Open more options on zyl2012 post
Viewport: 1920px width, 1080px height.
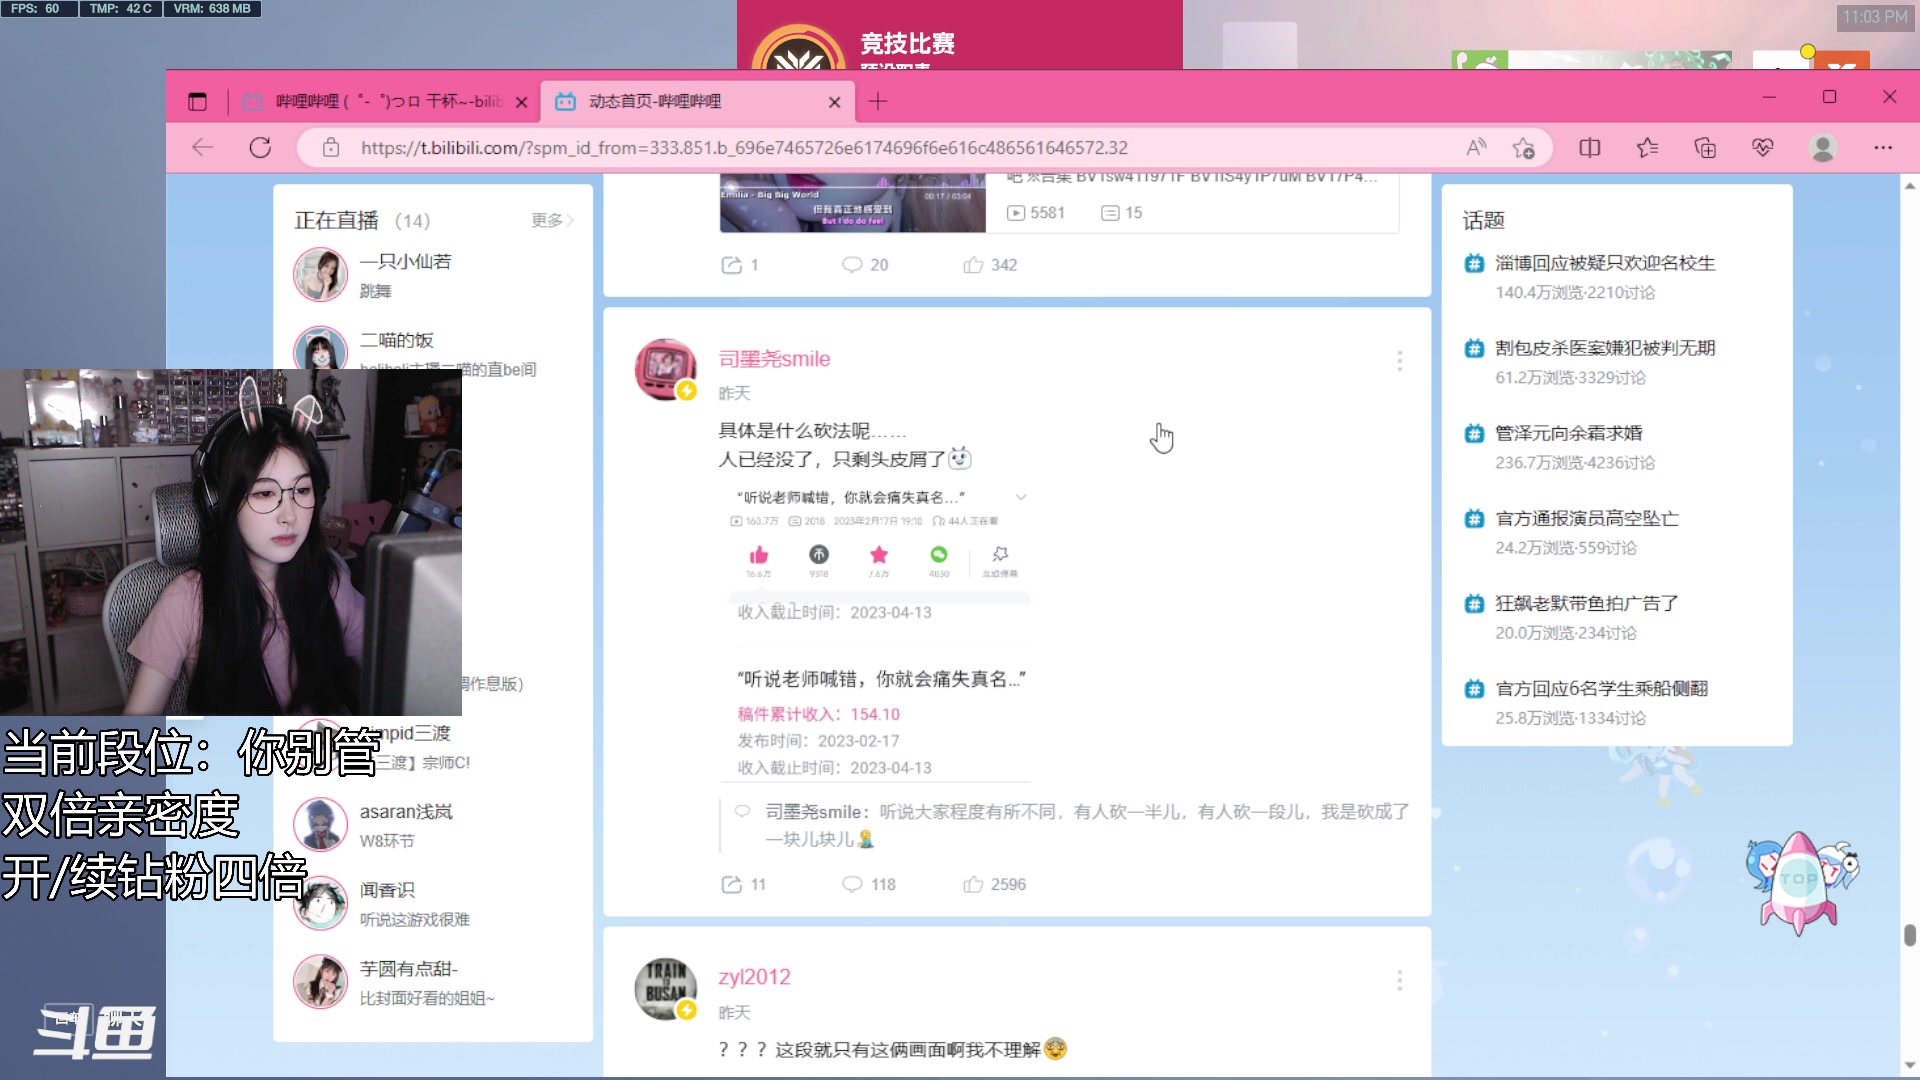click(x=1399, y=980)
